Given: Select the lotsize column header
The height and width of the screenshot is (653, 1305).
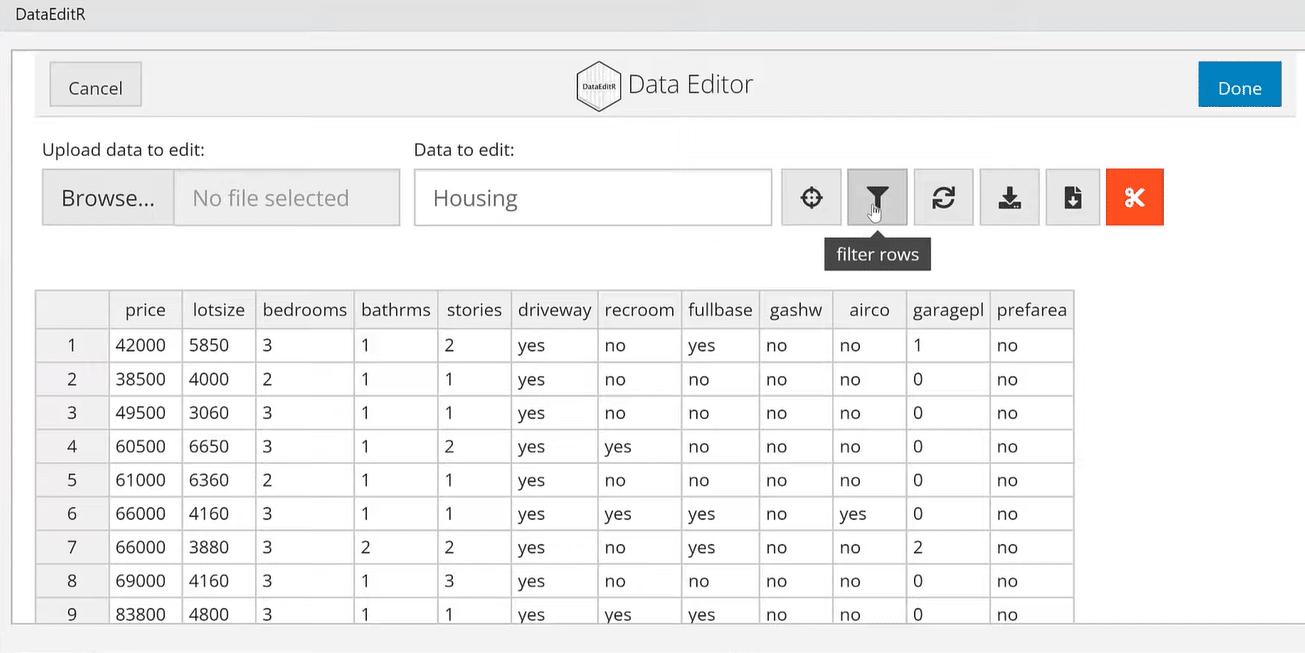Looking at the screenshot, I should click(x=219, y=310).
